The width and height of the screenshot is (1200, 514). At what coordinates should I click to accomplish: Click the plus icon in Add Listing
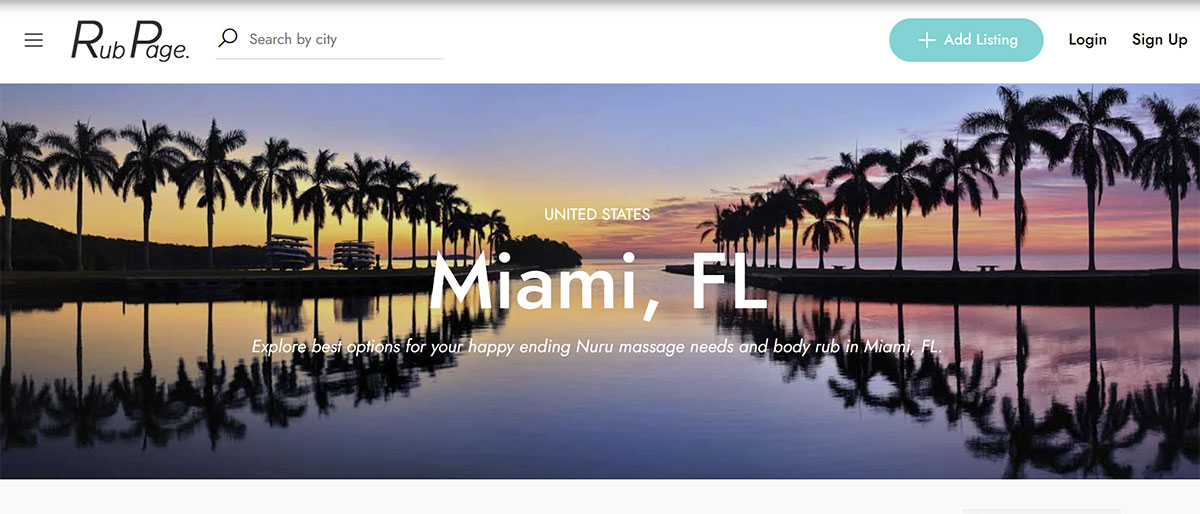pyautogui.click(x=926, y=40)
